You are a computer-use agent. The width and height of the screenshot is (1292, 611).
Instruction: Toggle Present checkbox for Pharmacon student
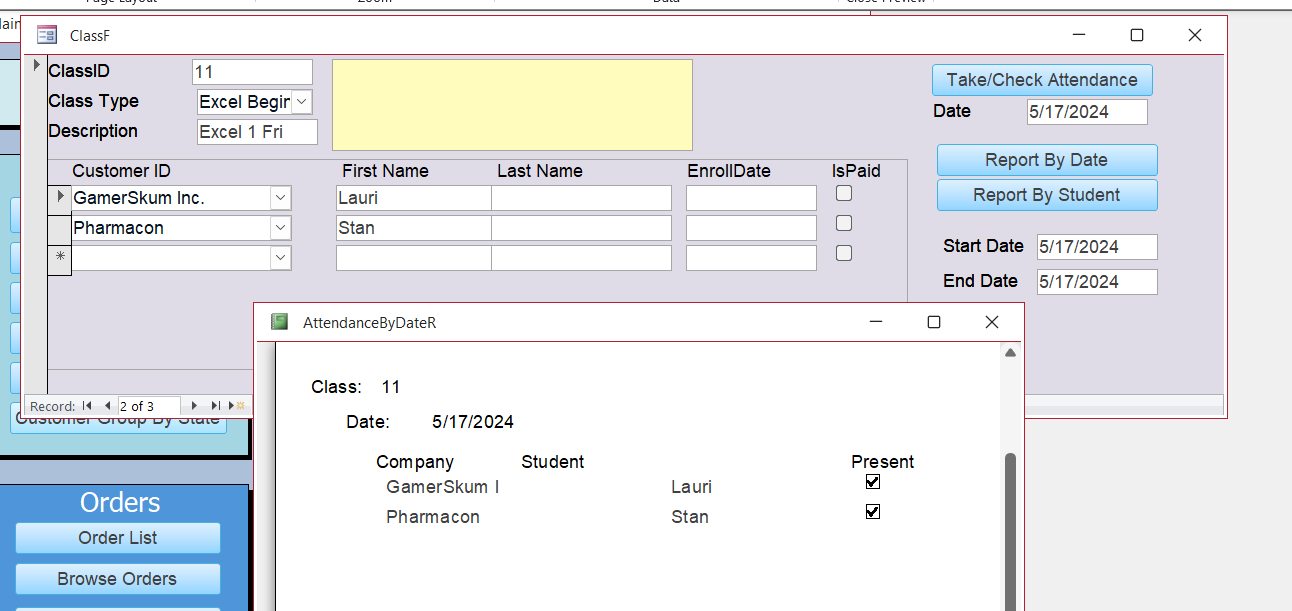click(873, 512)
